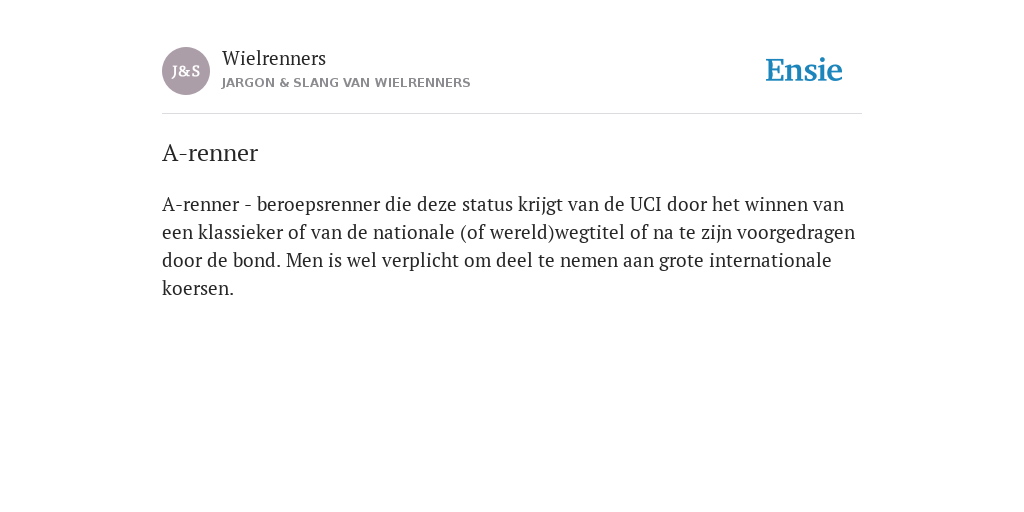Click the word beroepsrenner in the definition

click(318, 205)
